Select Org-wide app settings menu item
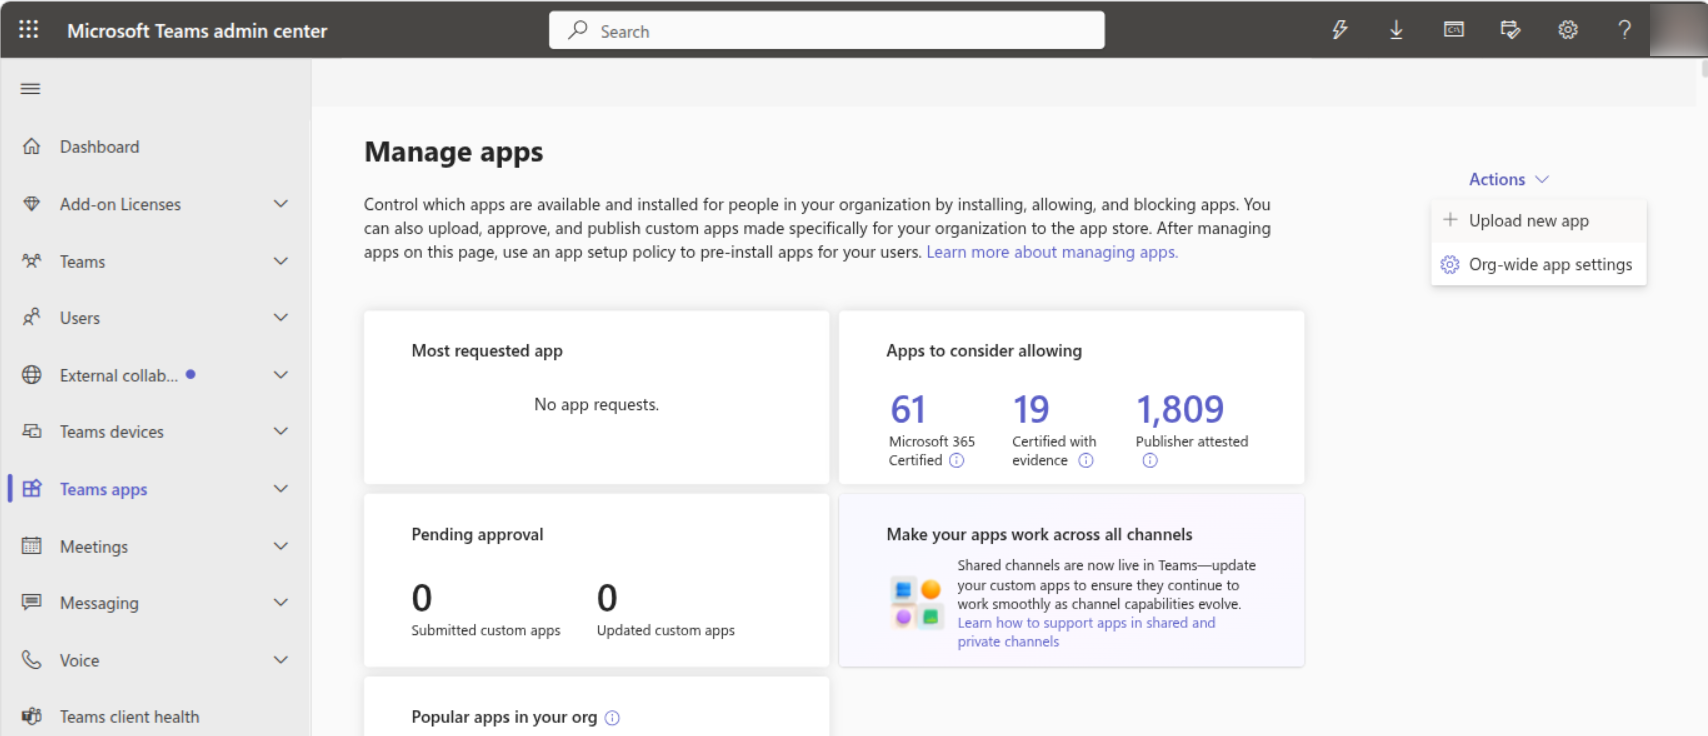 [1538, 265]
